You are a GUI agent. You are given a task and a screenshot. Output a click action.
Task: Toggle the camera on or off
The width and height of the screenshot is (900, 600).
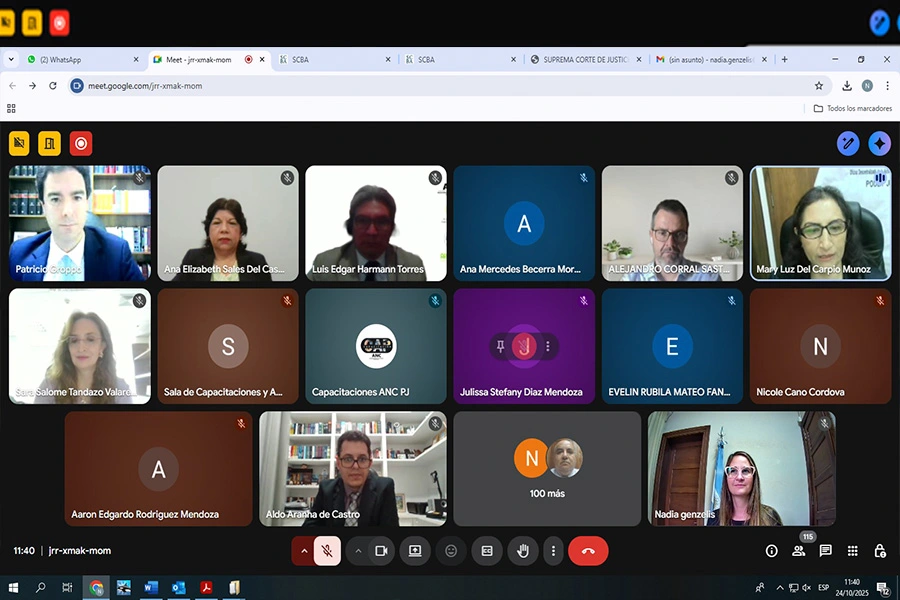[381, 551]
